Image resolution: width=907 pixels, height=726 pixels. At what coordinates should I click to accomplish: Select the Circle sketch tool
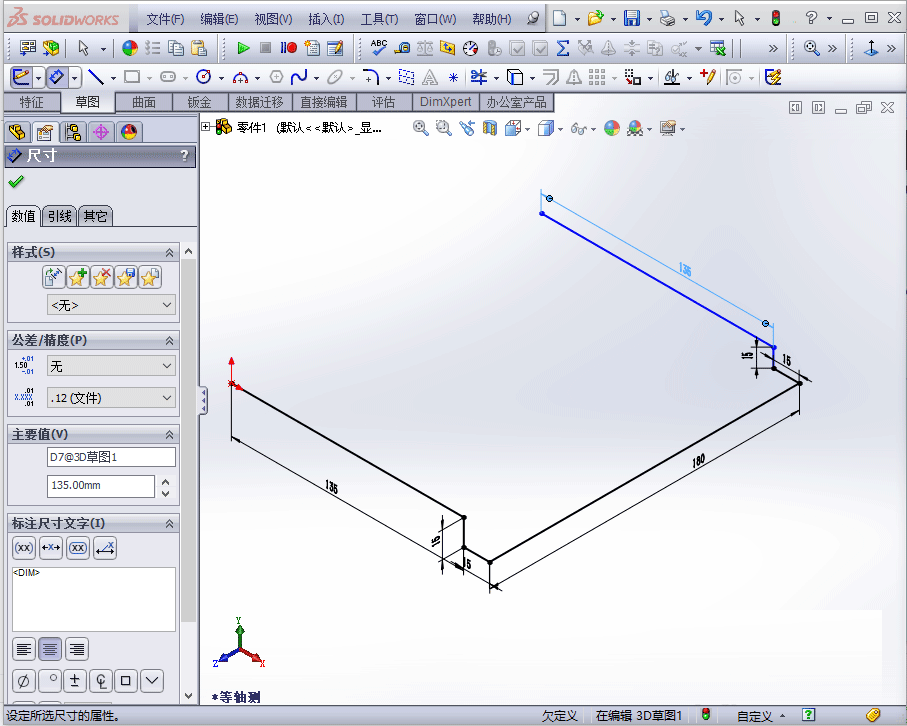click(205, 75)
